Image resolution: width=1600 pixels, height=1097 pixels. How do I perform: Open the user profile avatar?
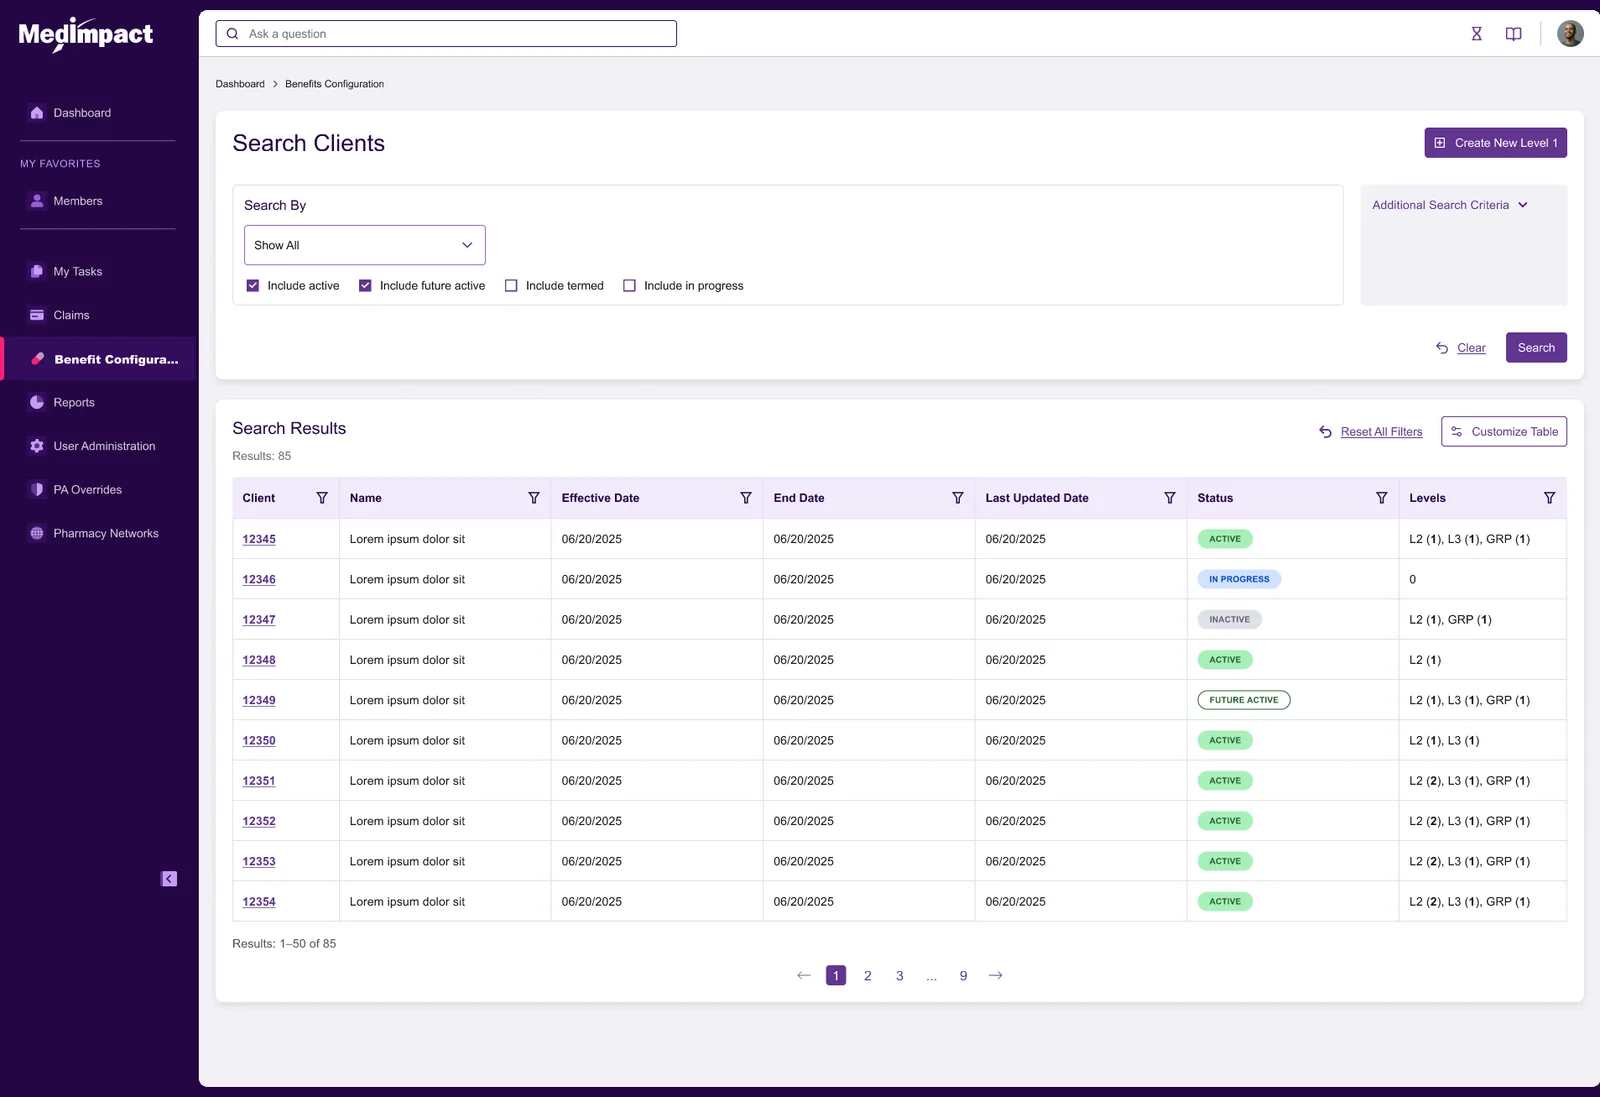[x=1570, y=34]
